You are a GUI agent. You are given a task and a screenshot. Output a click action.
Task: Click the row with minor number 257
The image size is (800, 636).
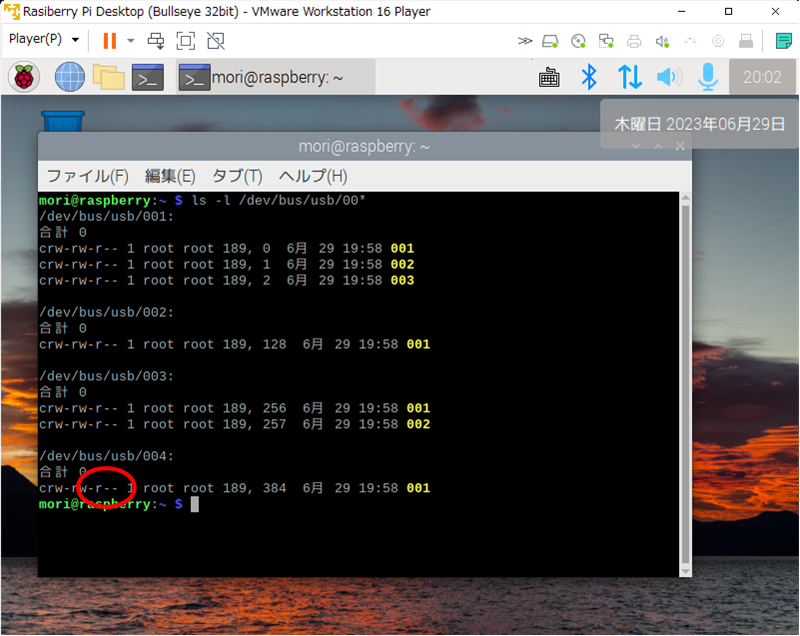[235, 424]
